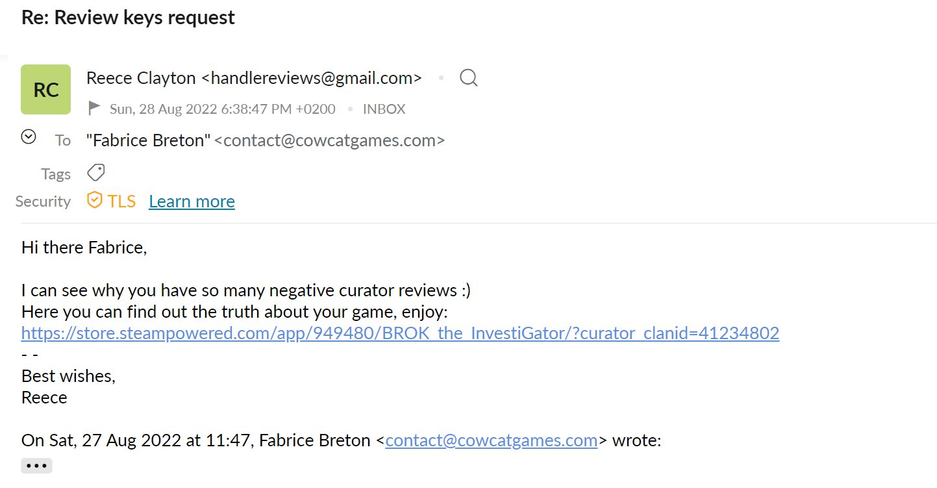
Task: Click the INBOX folder label
Action: (x=384, y=109)
